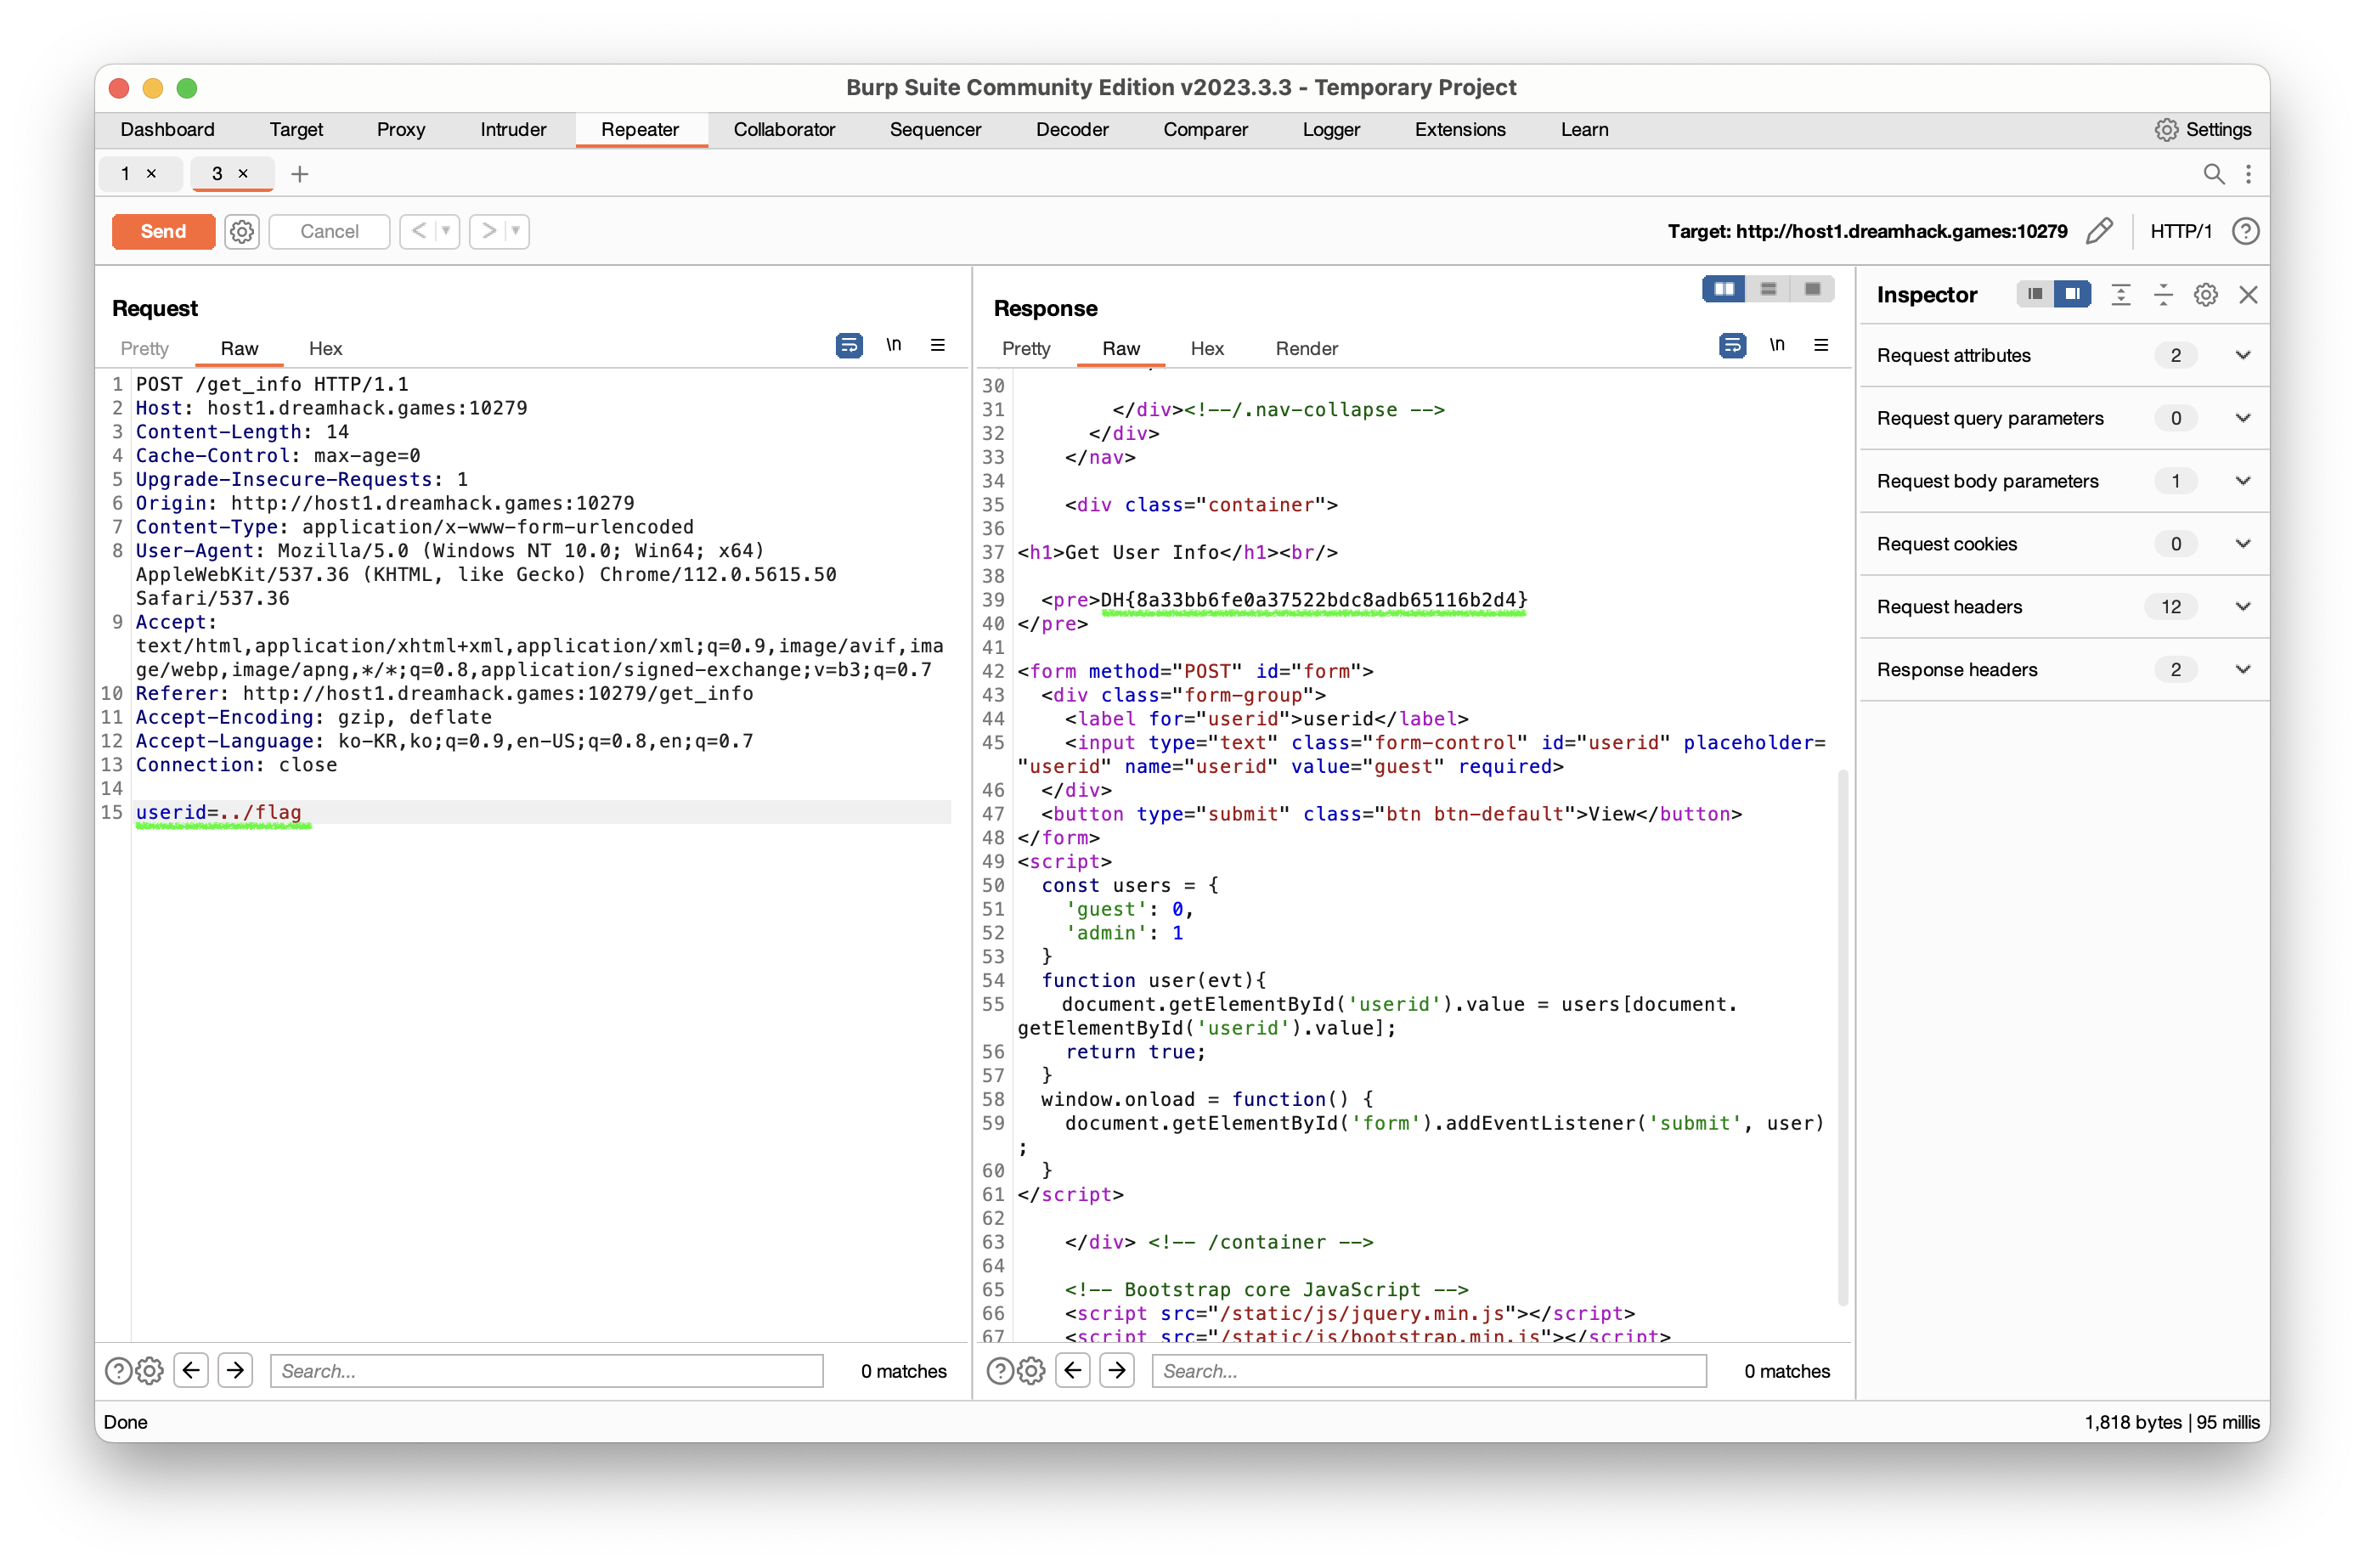
Task: Click the response search input field
Action: click(x=1428, y=1370)
